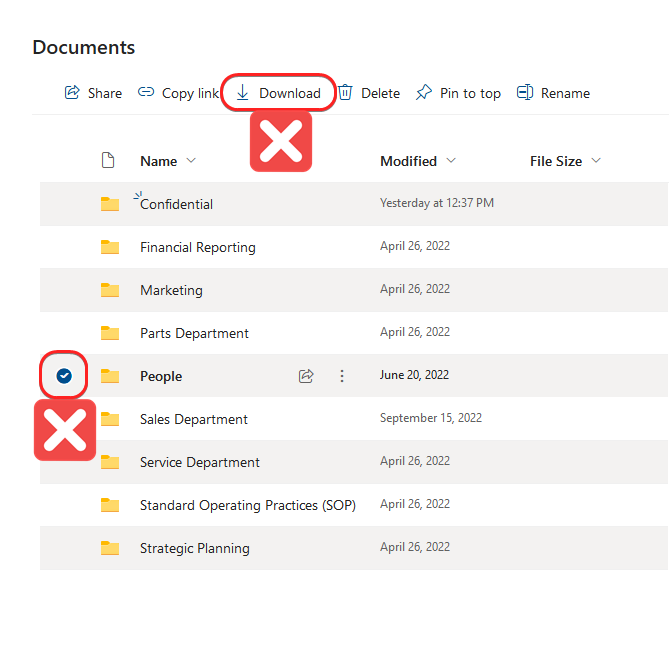
Task: Open Standard Operating Practices (SOP) folder
Action: (x=247, y=505)
